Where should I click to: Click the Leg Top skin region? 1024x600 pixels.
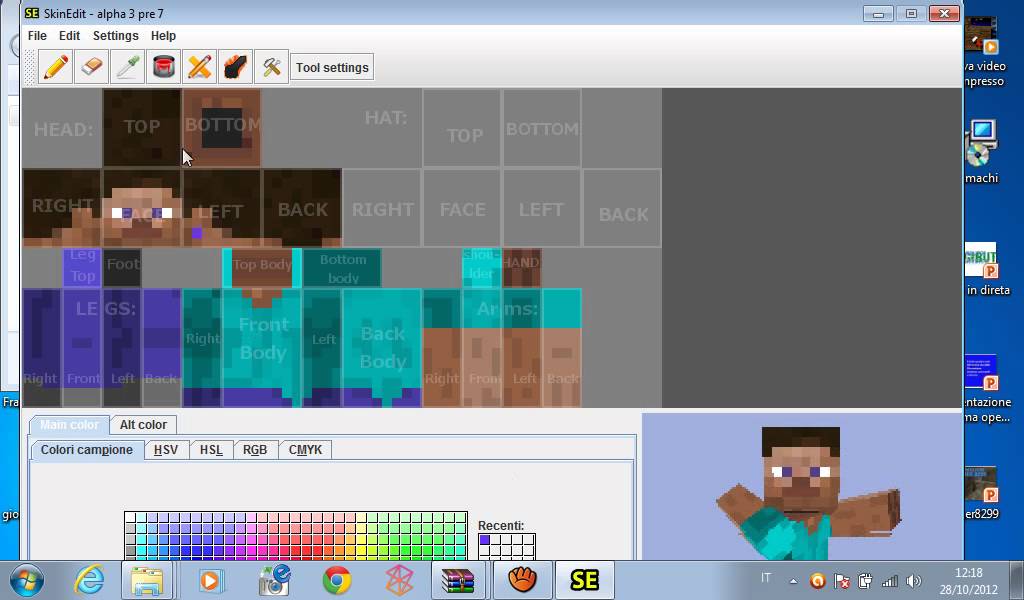(82, 268)
